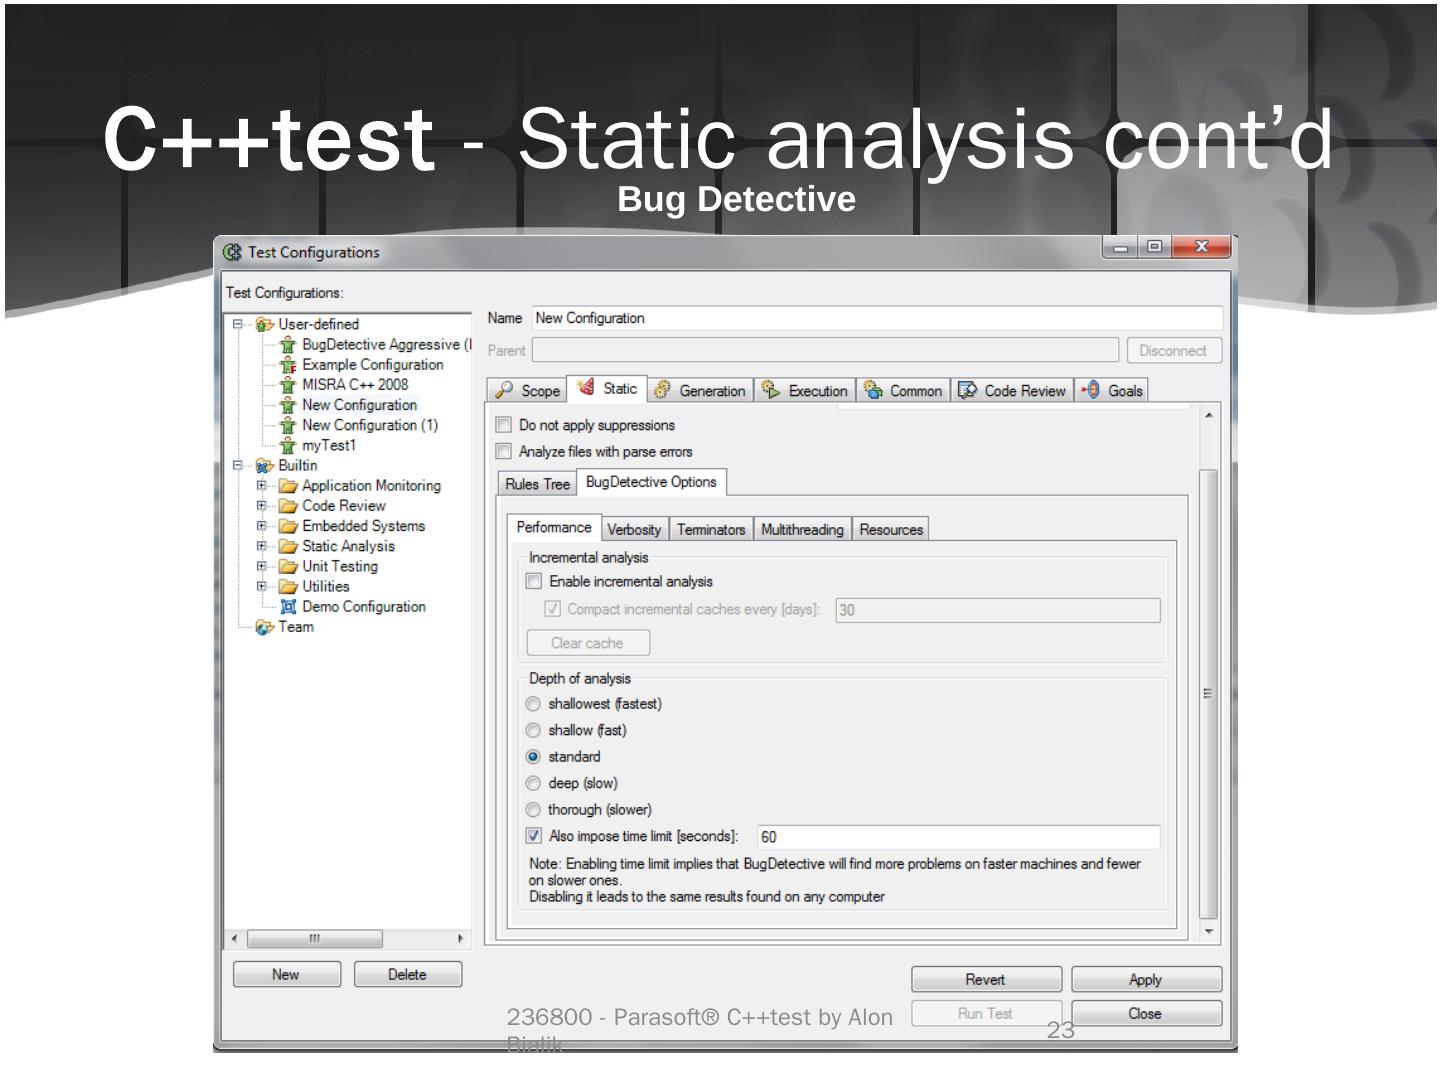Click the Clear cache button

click(588, 643)
